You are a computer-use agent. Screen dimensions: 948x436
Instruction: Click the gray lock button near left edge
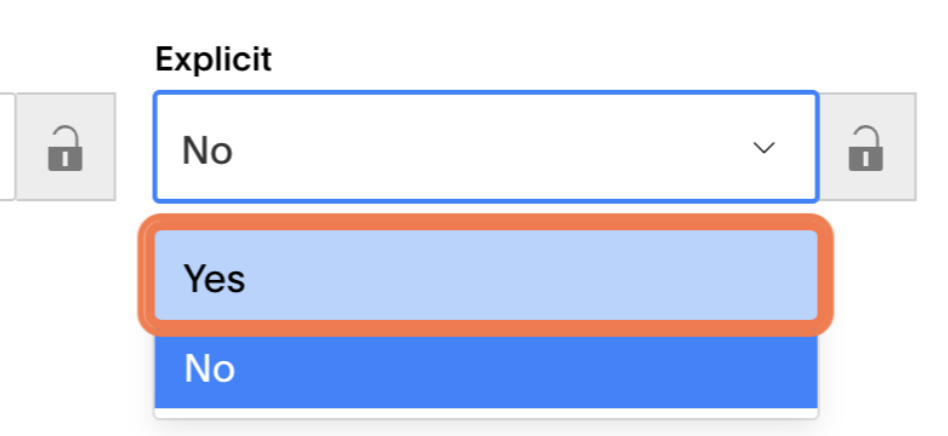(x=65, y=147)
